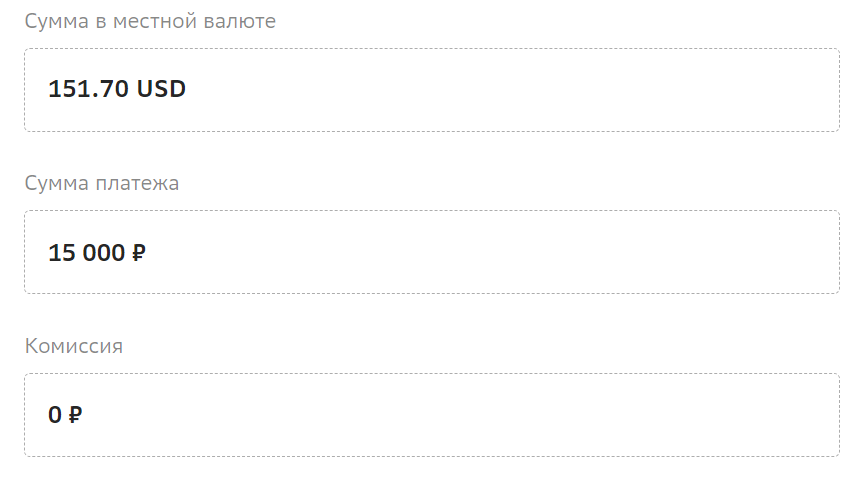Click the 15 000 ₽ value text
Image resolution: width=860 pixels, height=487 pixels.
pos(97,252)
